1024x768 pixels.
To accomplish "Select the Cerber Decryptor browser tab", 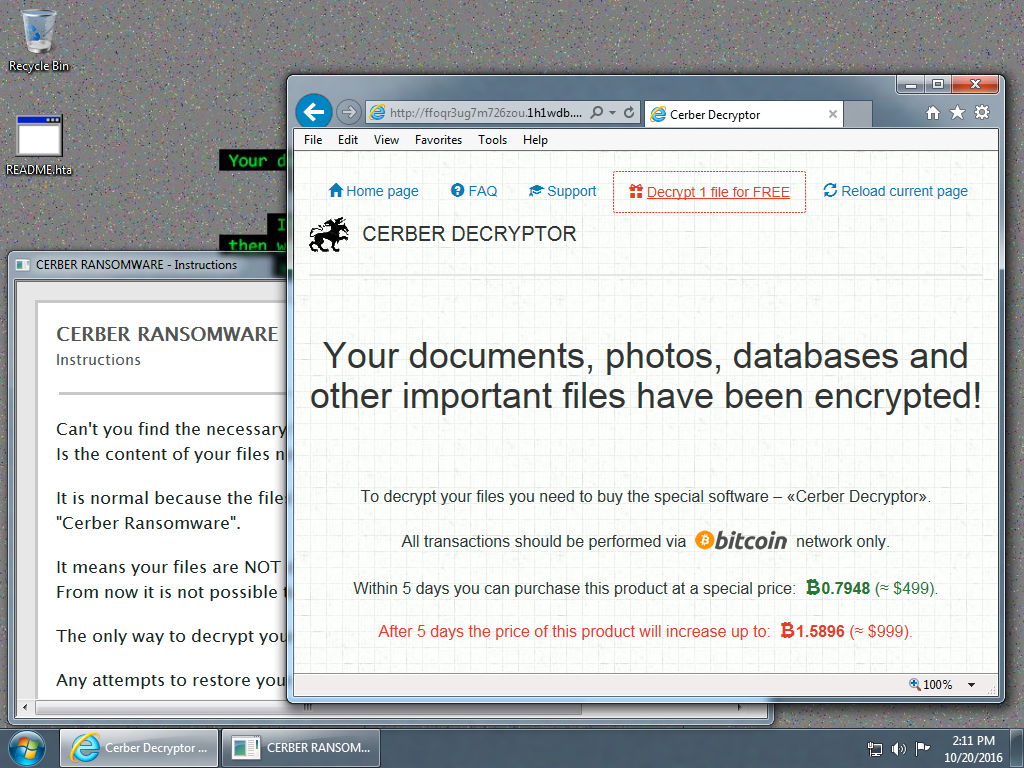I will click(x=744, y=114).
